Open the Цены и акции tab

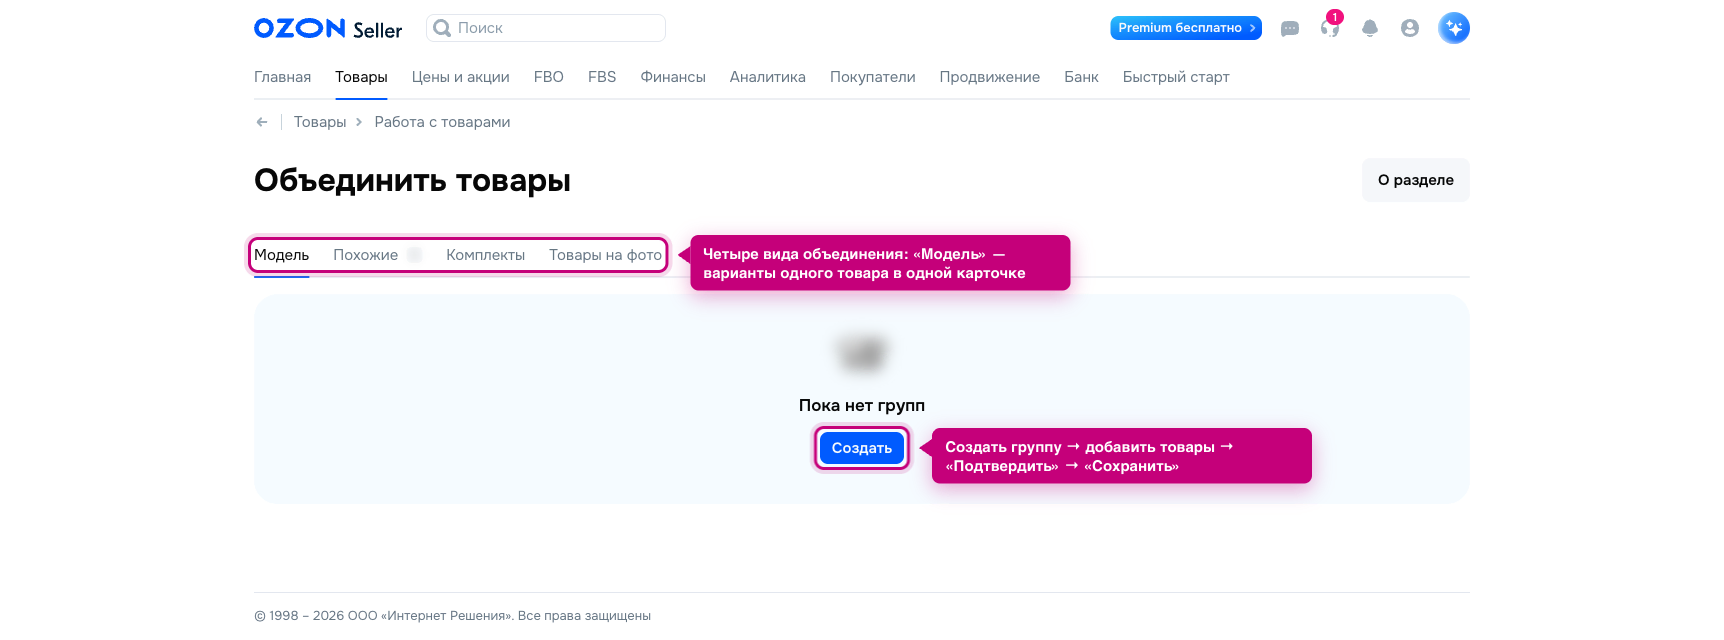pos(461,77)
